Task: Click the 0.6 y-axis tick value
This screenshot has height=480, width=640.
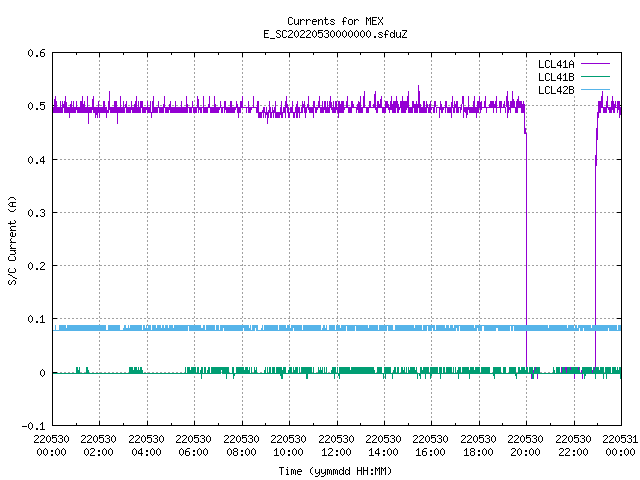Action: pos(36,53)
